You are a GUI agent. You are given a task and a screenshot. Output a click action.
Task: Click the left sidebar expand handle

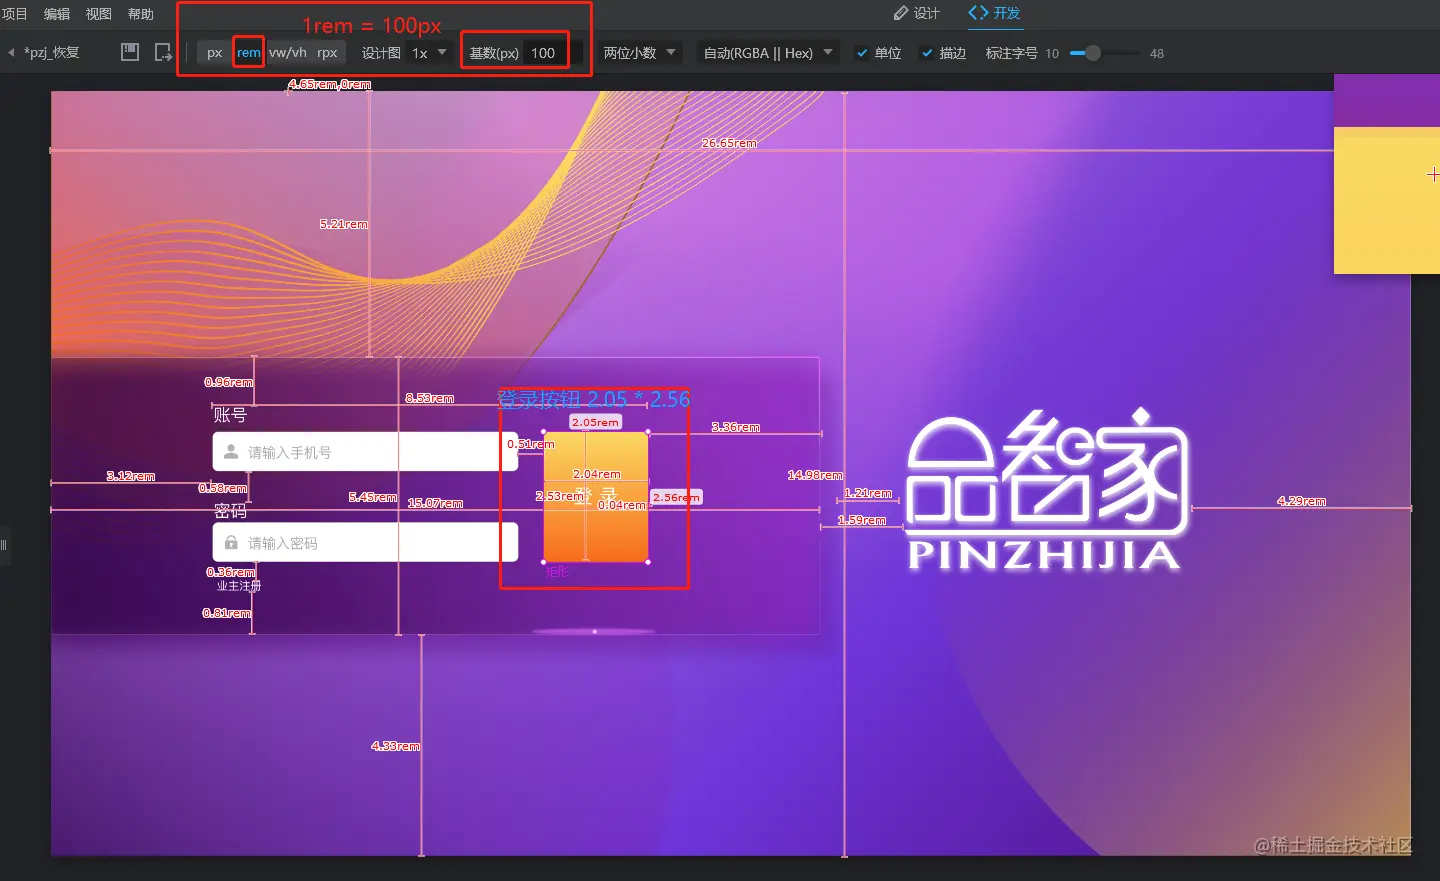[4, 545]
